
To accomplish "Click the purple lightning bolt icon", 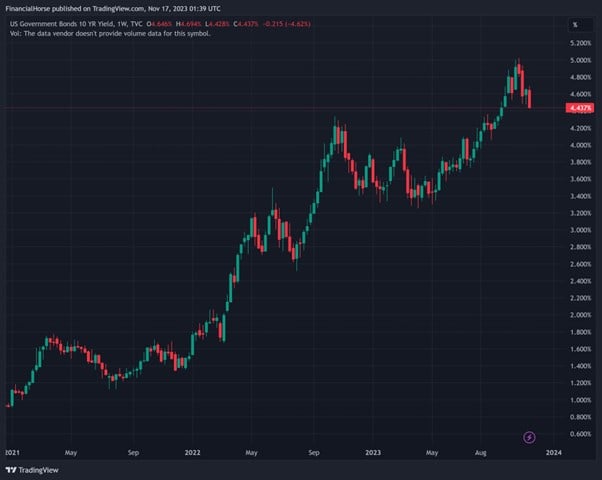I will pos(529,437).
